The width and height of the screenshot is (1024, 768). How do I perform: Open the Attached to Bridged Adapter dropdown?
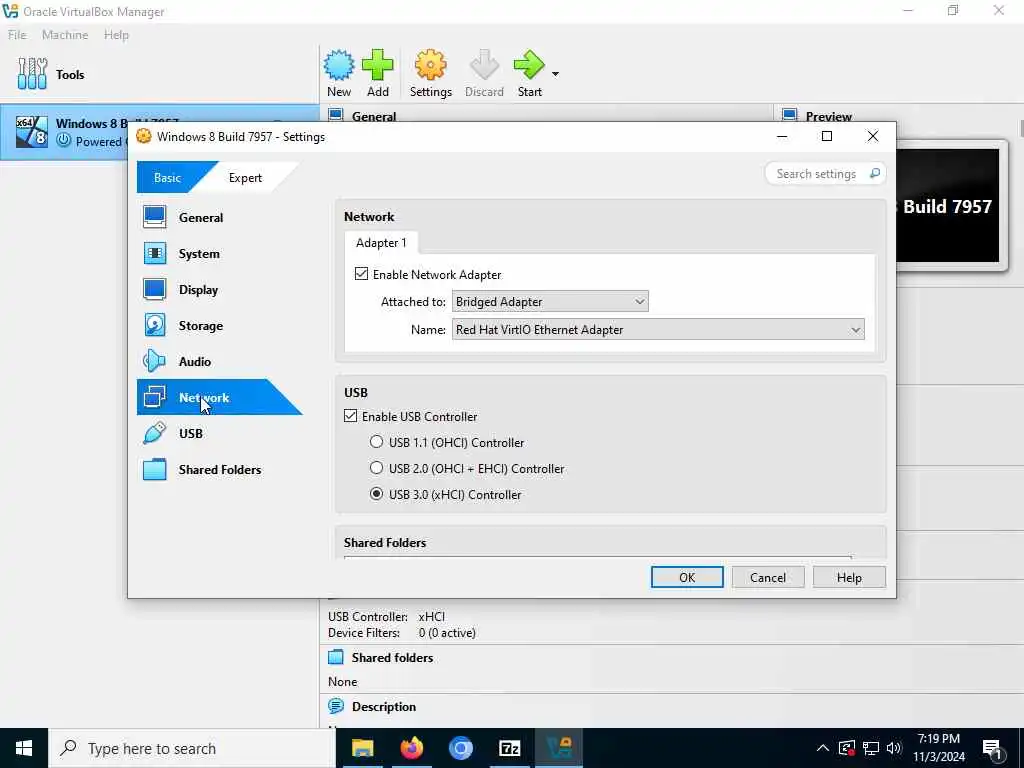pos(550,302)
